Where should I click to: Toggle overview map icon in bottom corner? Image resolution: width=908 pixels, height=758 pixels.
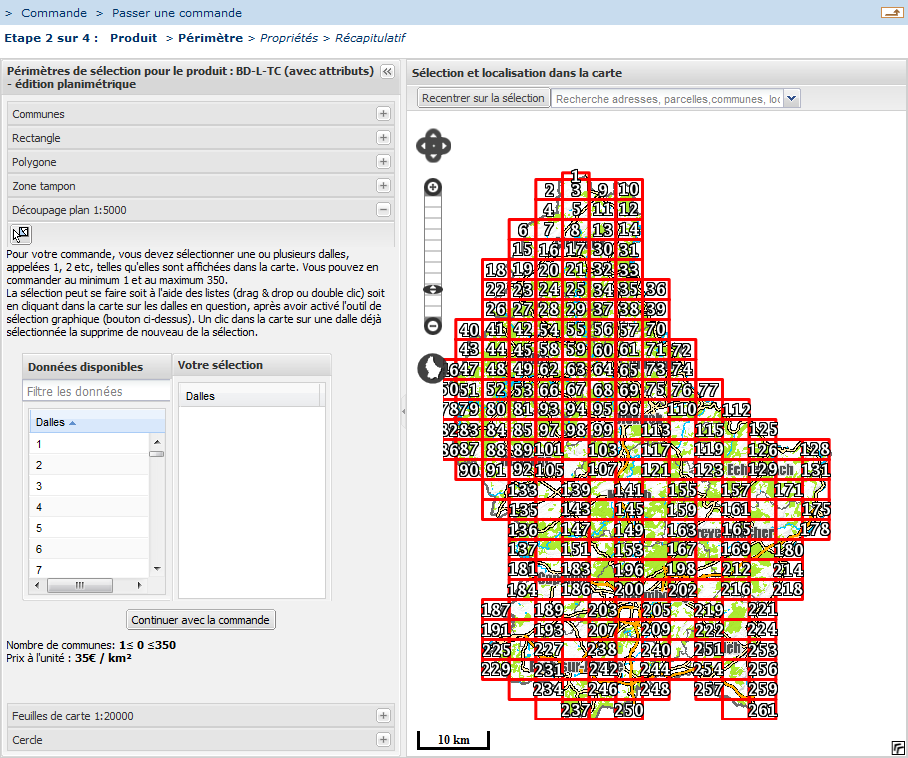897,747
